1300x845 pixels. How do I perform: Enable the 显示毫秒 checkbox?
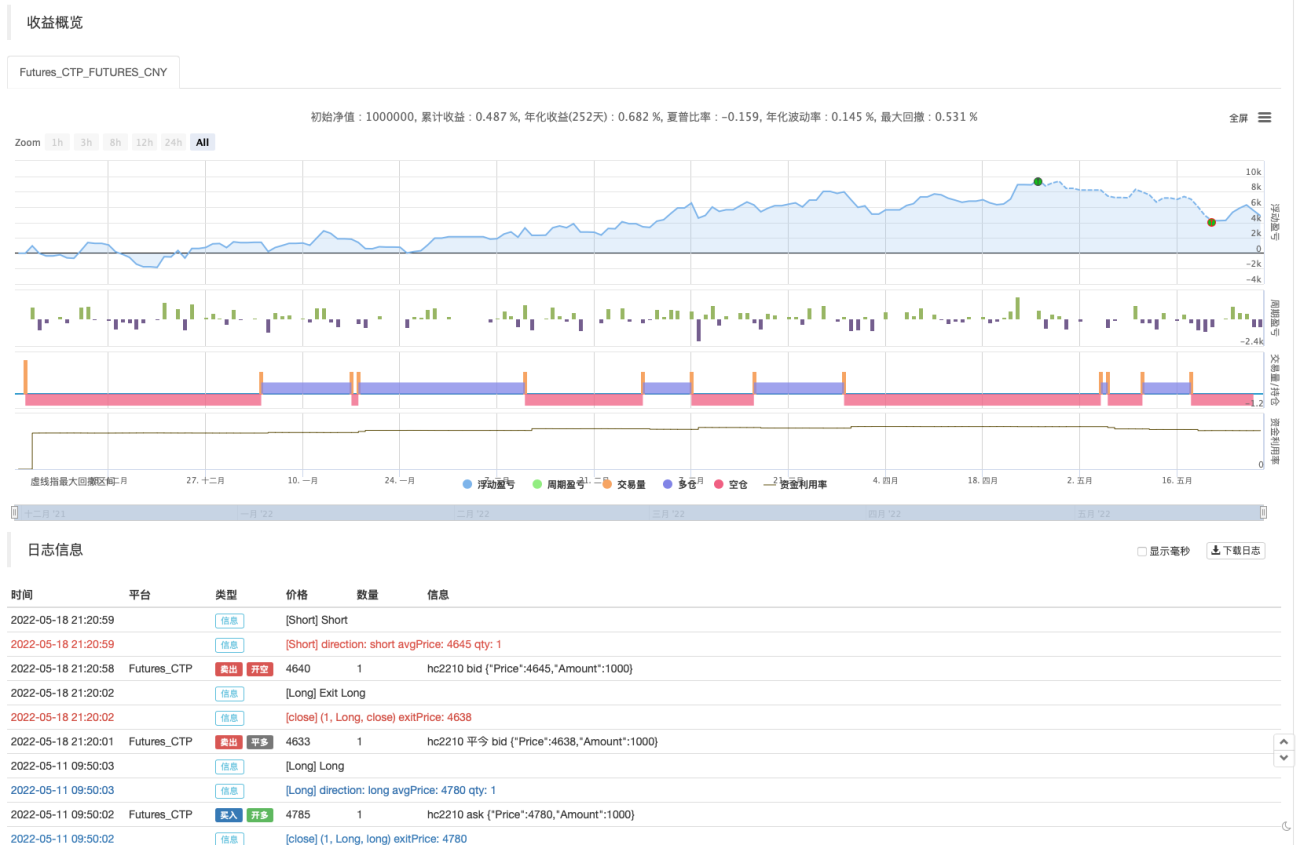[1142, 551]
